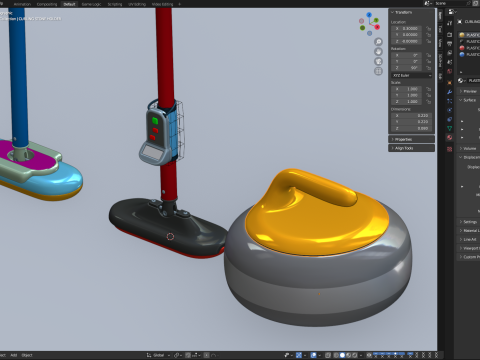Open the Particles properties tab
Image resolution: width=480 pixels, height=360 pixels.
pos(449,101)
